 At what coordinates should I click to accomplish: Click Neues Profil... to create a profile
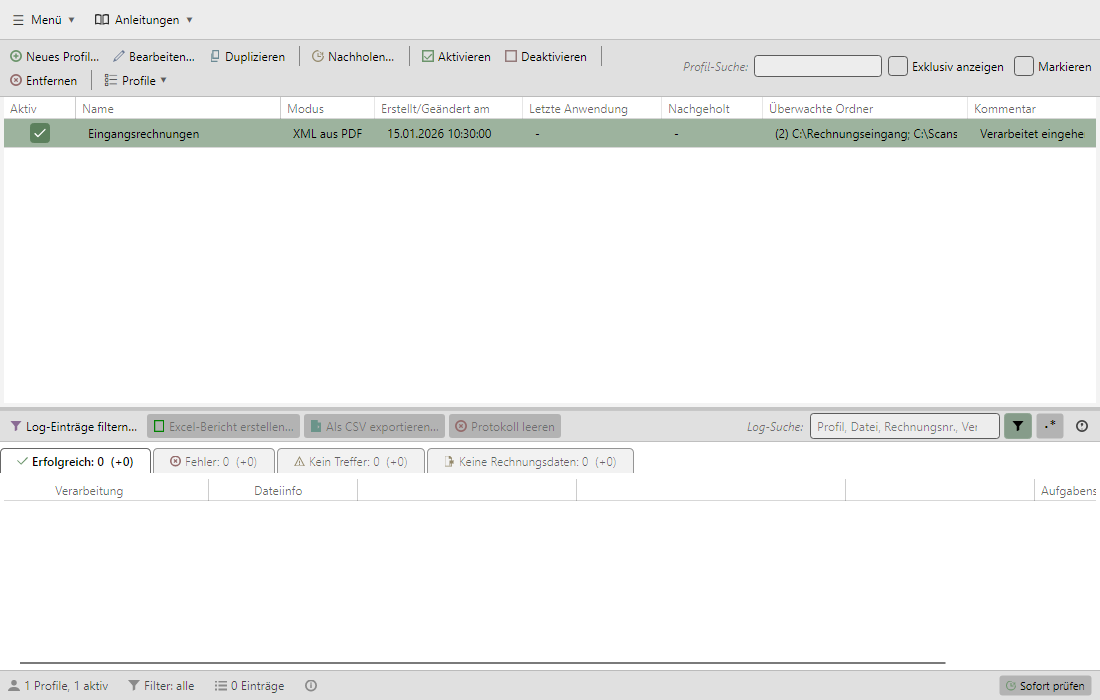point(54,57)
